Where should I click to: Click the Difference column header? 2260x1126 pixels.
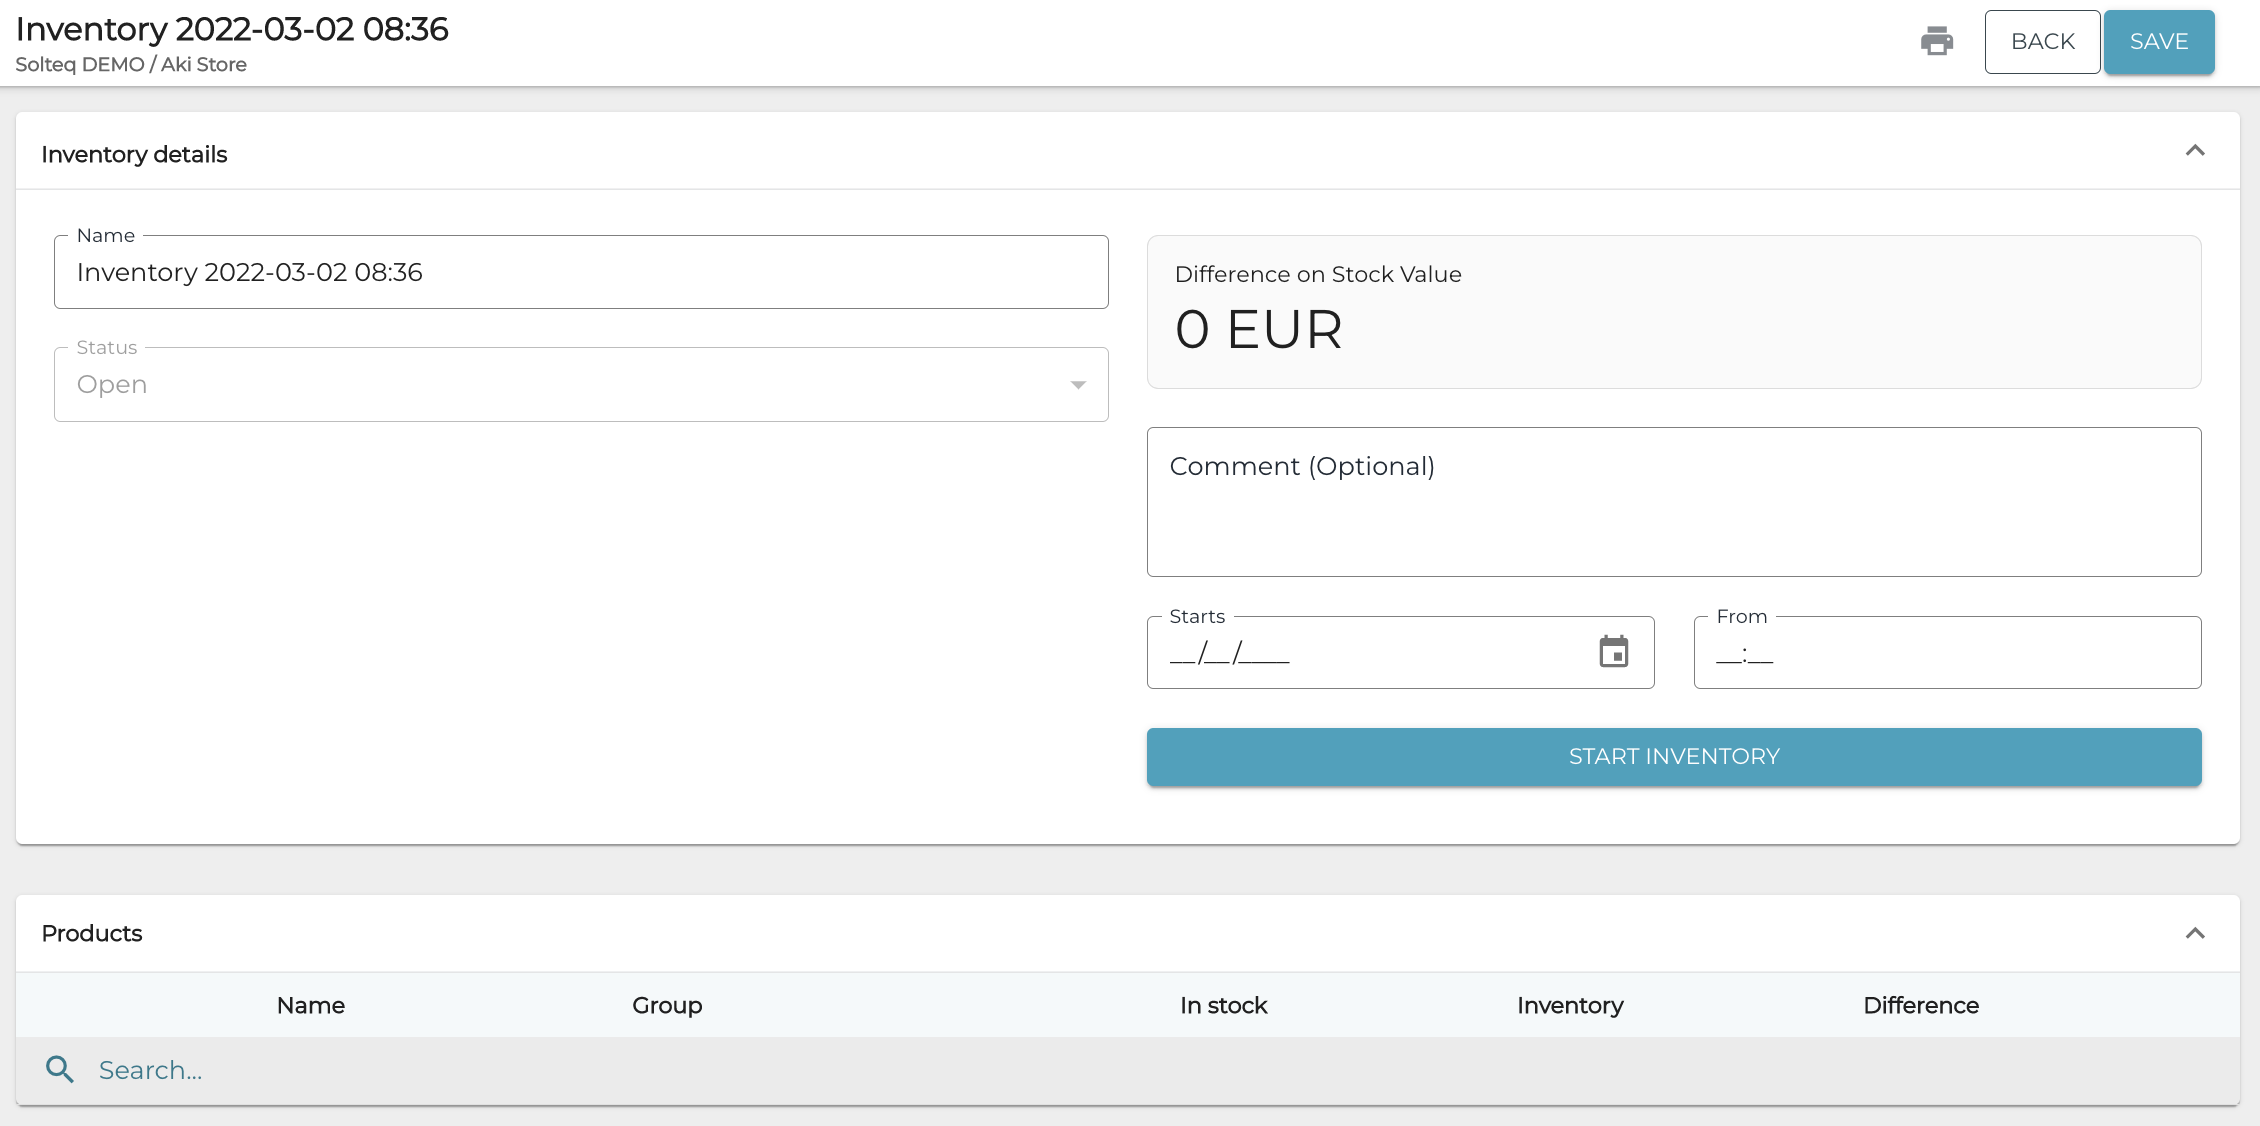tap(1920, 1005)
